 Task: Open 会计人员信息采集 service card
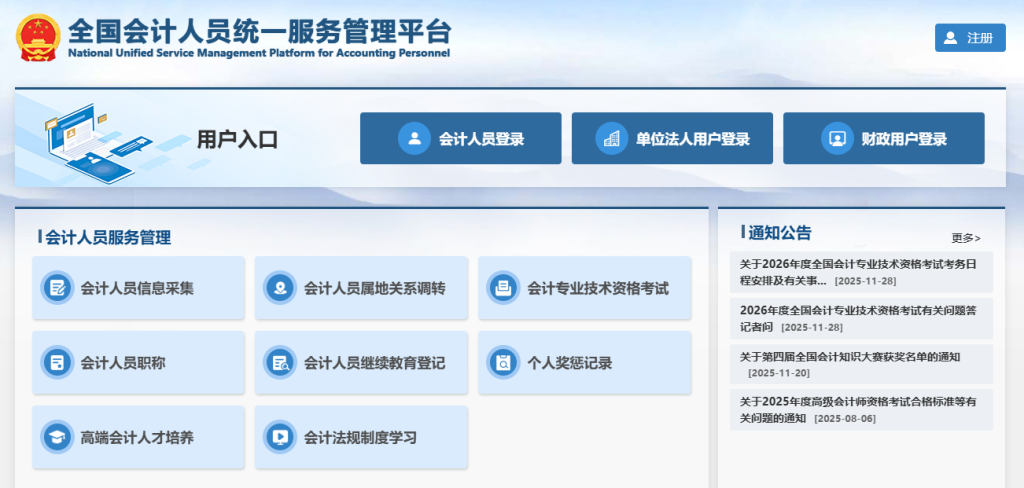pyautogui.click(x=138, y=288)
